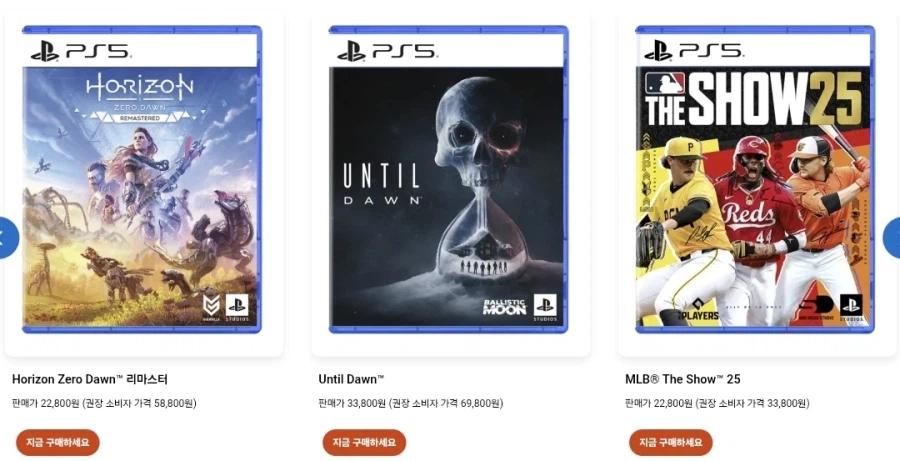Open the MLB The Show 25 cover image
This screenshot has width=900, height=461.
pyautogui.click(x=755, y=179)
